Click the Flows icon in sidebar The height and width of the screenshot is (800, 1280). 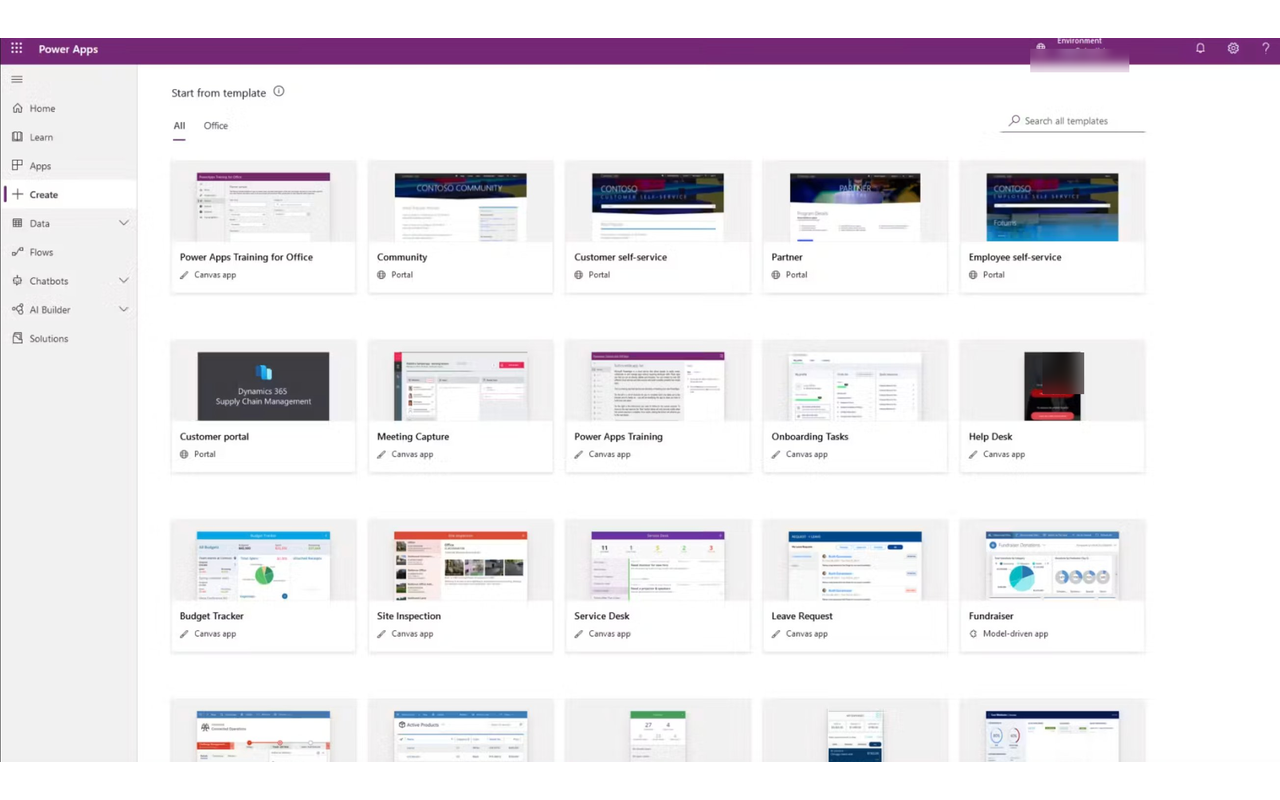17,252
